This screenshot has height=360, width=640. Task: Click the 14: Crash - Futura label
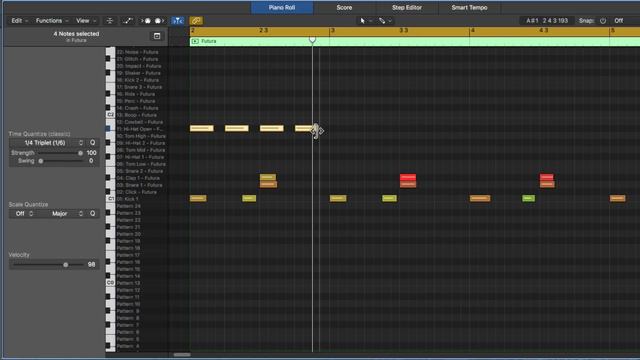pos(137,108)
